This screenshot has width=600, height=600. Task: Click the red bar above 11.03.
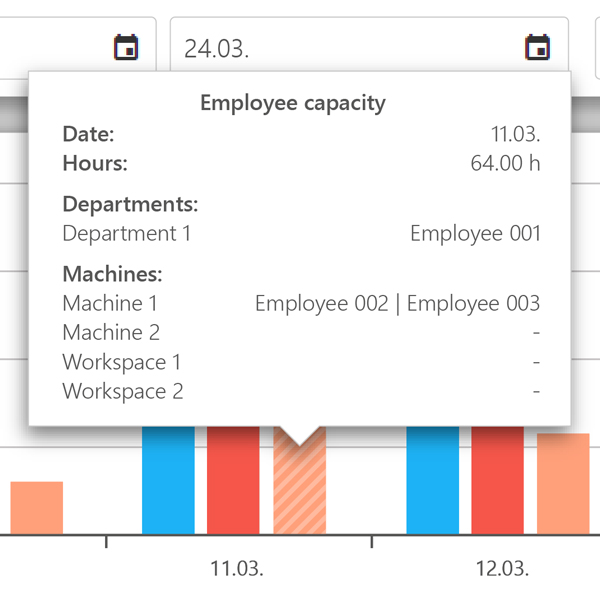[x=233, y=480]
